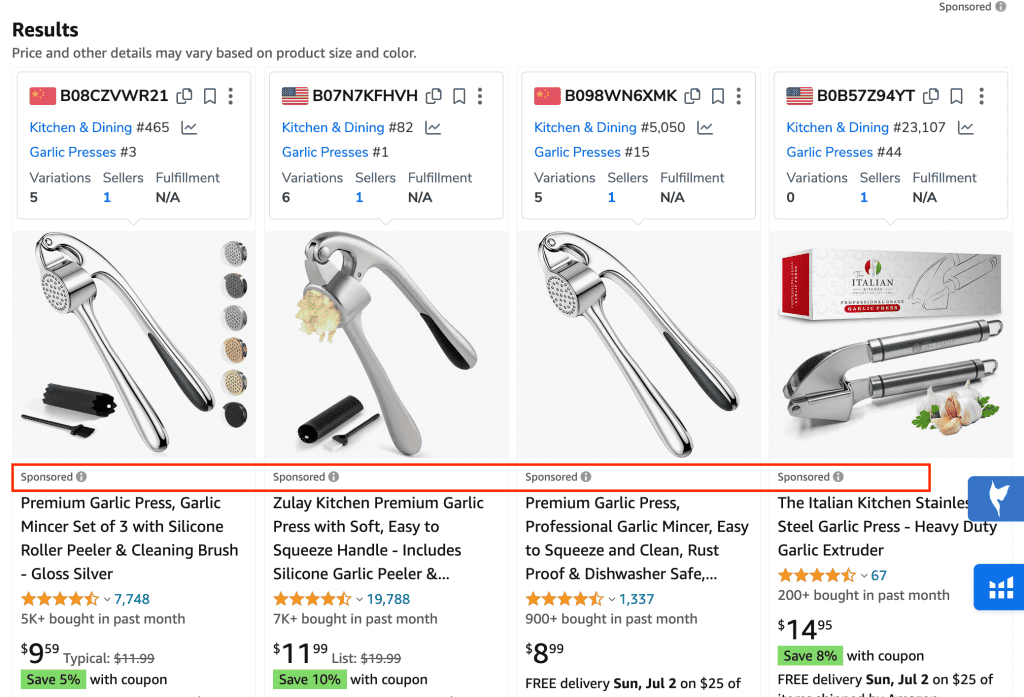The height and width of the screenshot is (697, 1024).
Task: Click the blue whale-tail extension button
Action: 997,498
